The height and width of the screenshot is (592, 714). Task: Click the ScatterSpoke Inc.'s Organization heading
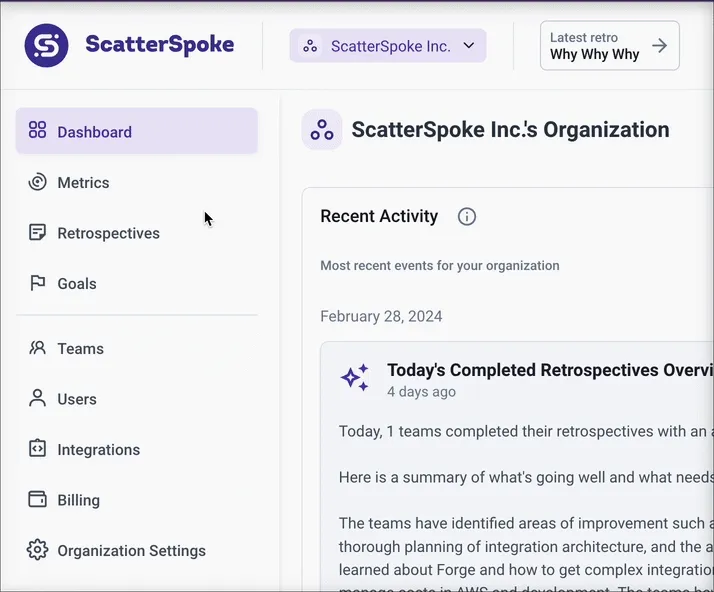510,130
